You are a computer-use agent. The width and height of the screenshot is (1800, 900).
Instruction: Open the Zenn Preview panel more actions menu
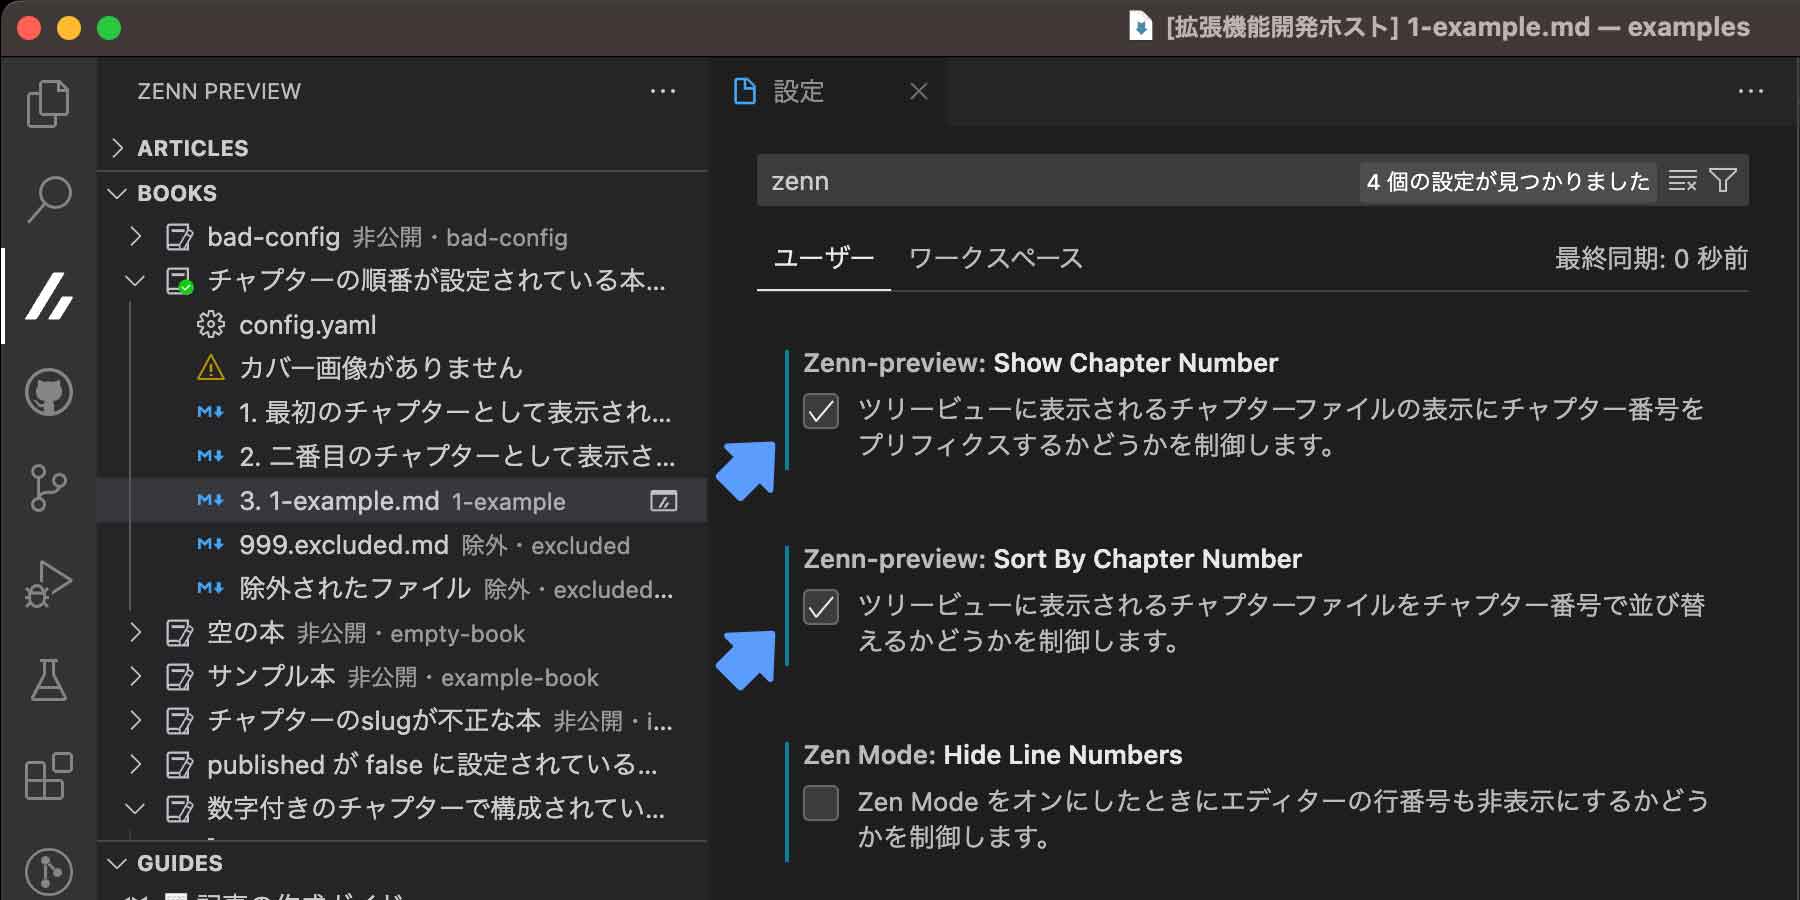[x=663, y=91]
